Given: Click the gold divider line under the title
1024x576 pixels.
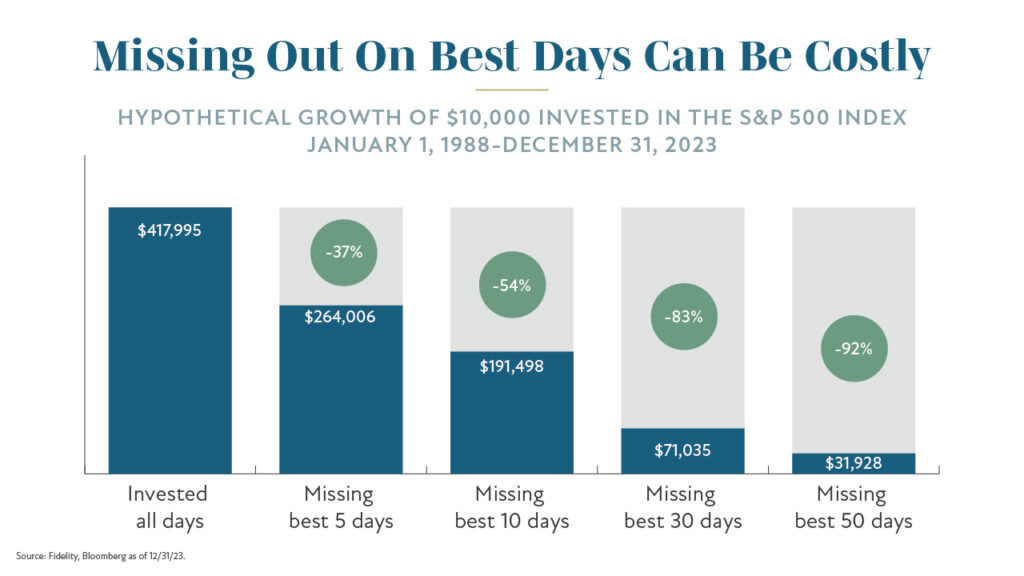Looking at the screenshot, I should tap(511, 89).
